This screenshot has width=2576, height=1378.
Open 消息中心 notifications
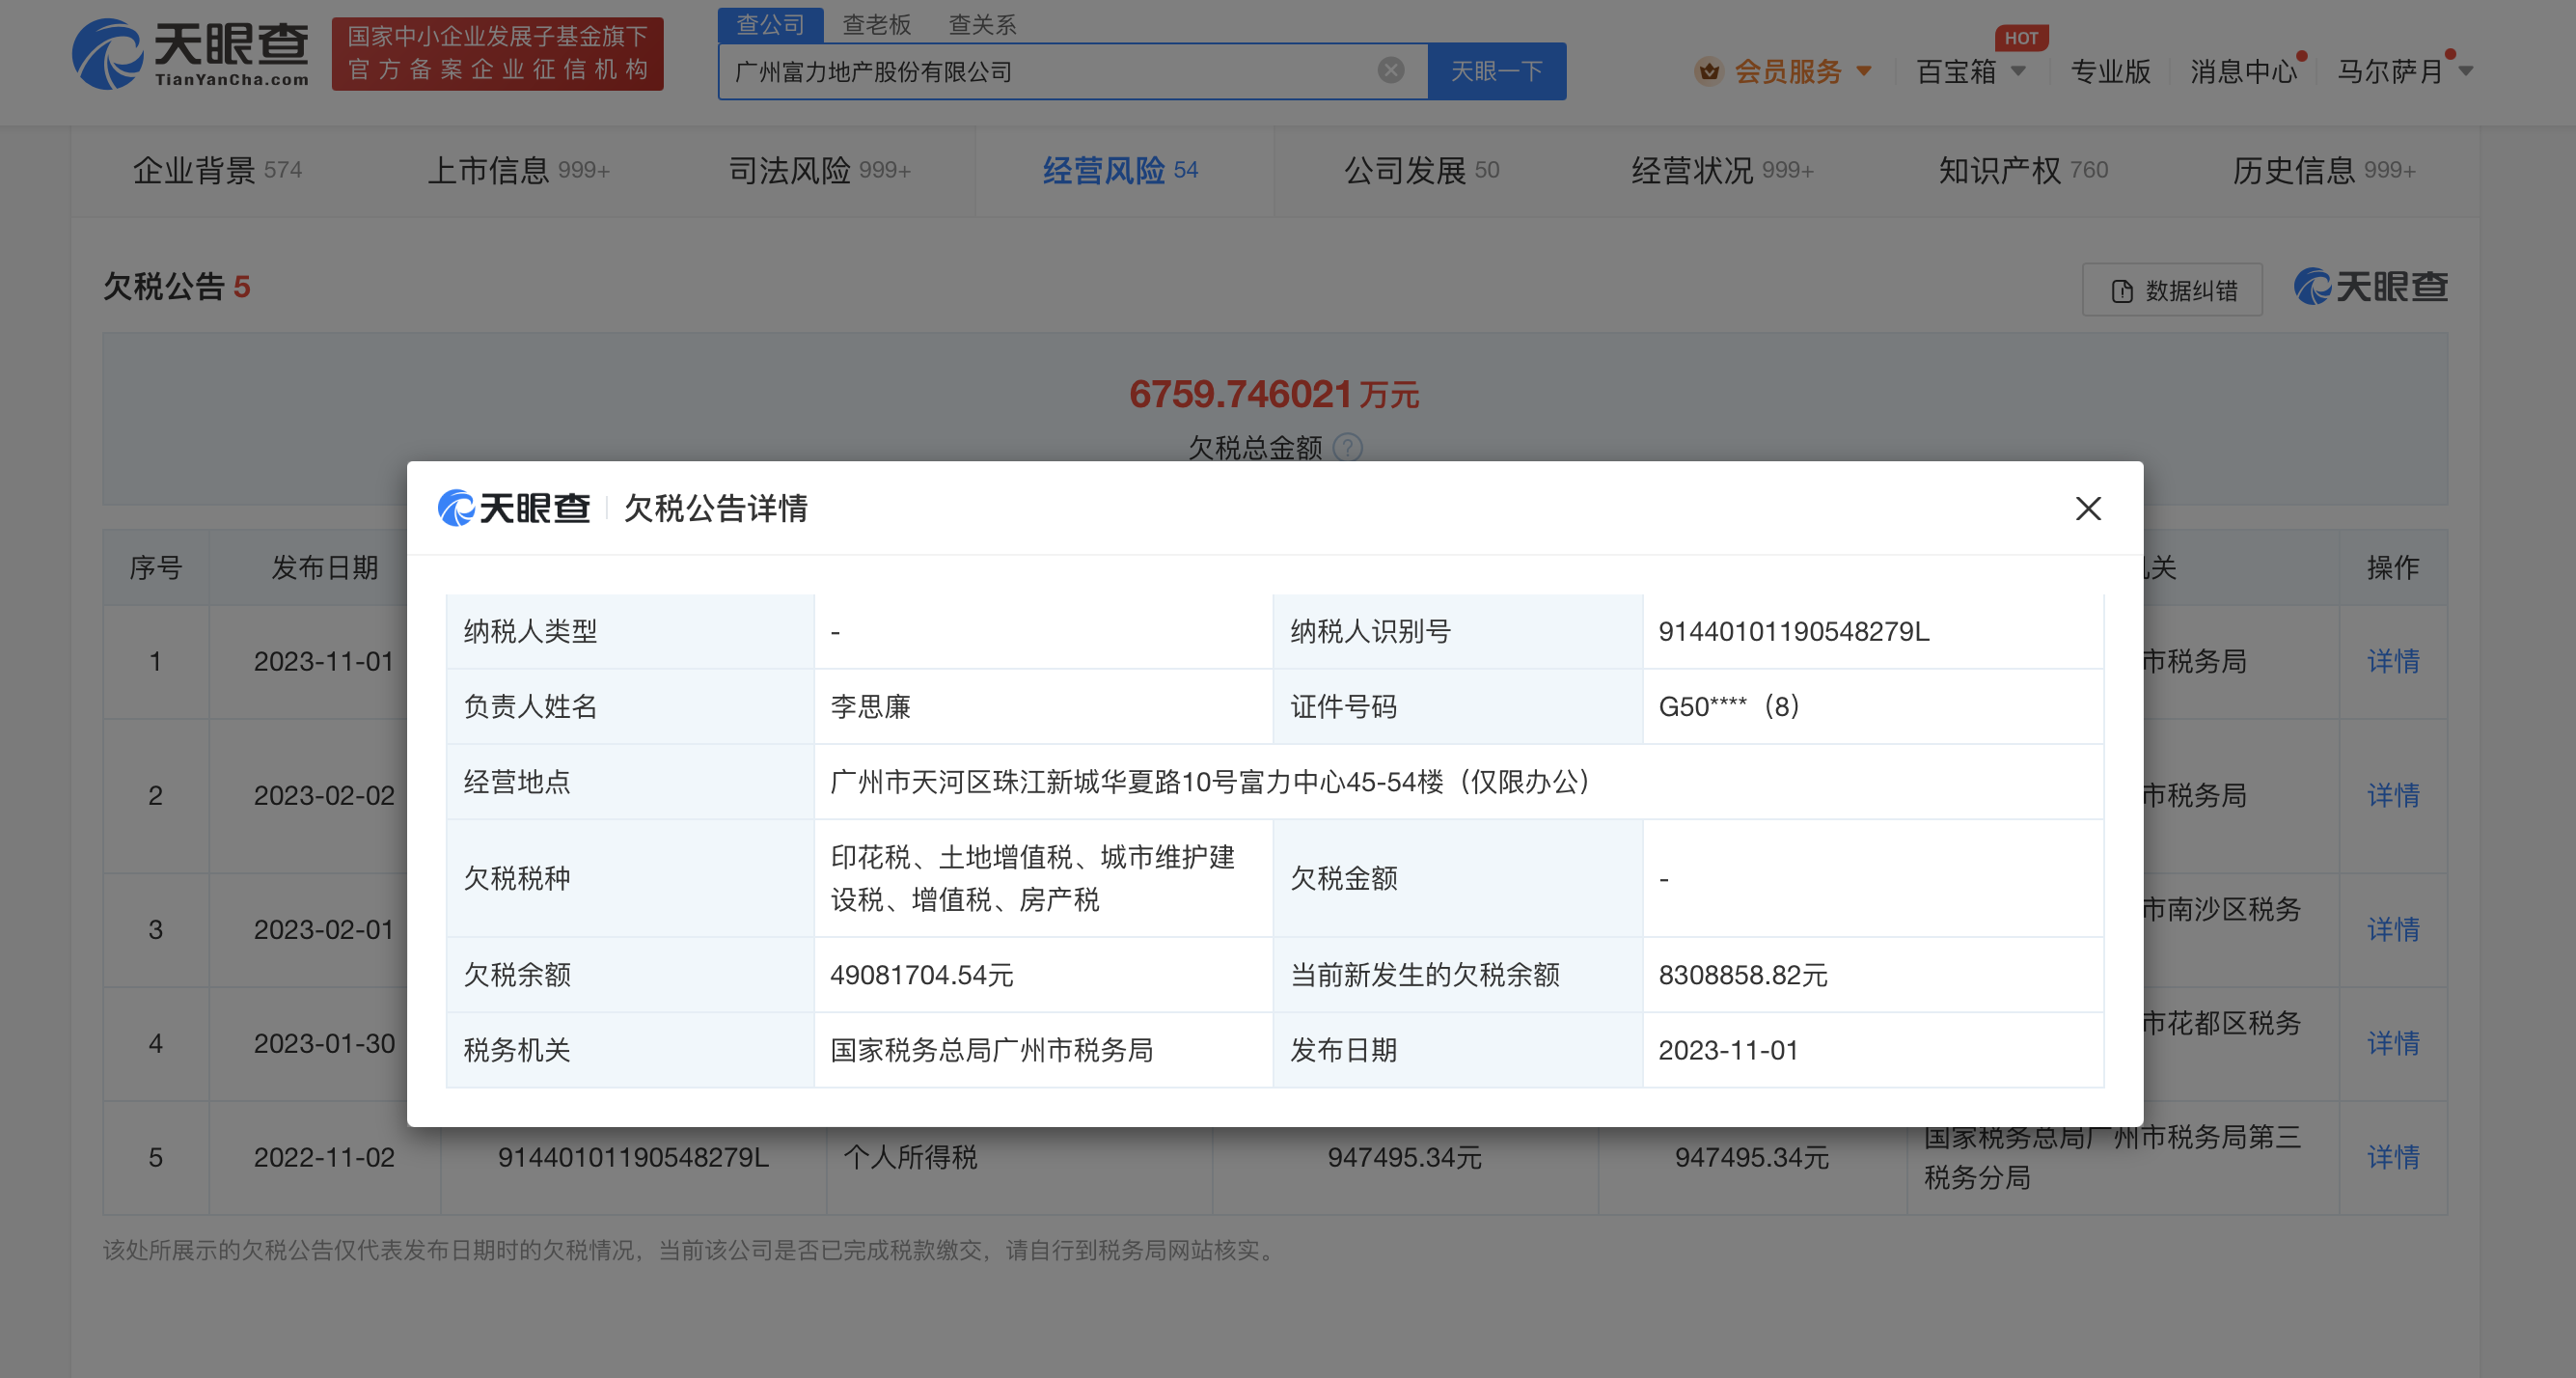2242,71
